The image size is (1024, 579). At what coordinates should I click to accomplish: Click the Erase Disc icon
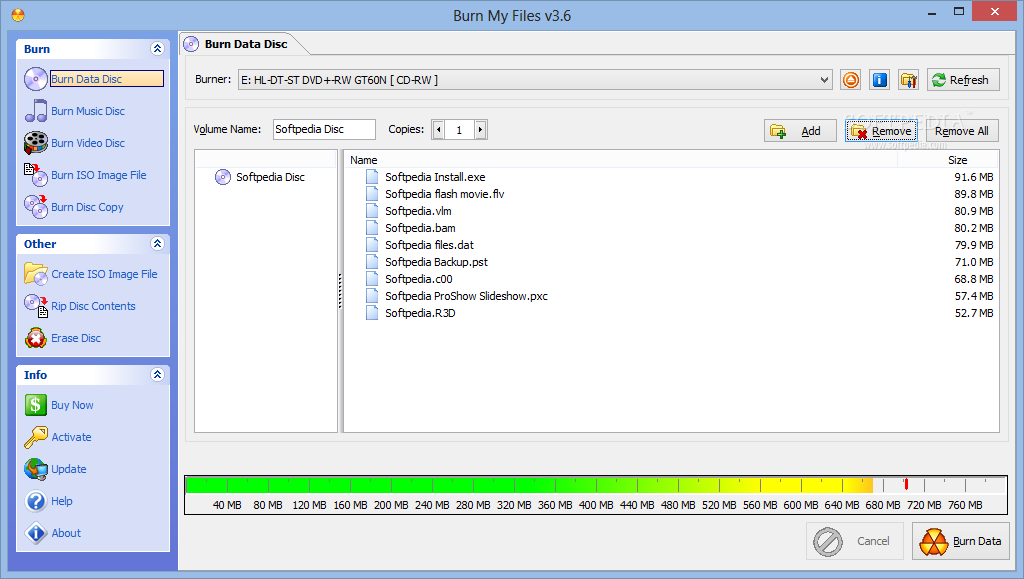coord(36,338)
